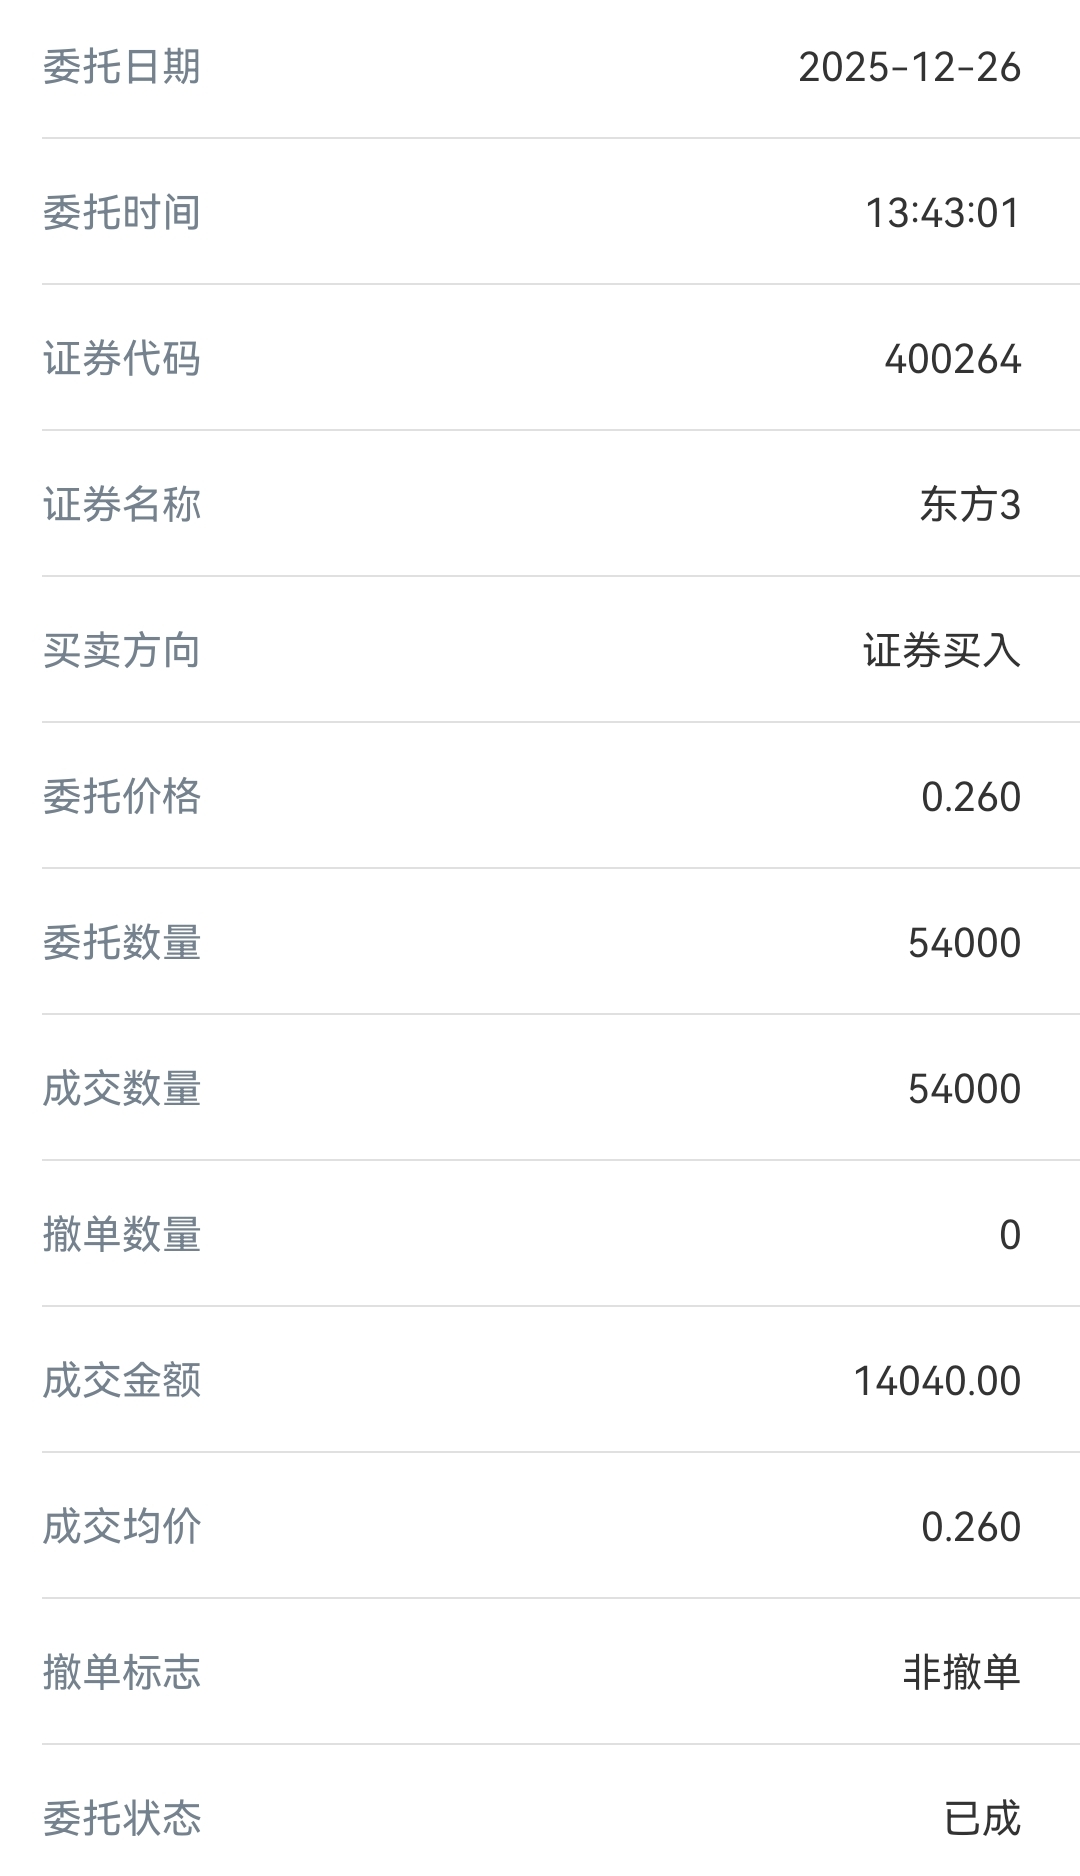The height and width of the screenshot is (1876, 1080).
Task: Tap the 撤单标志 label
Action: [122, 1674]
